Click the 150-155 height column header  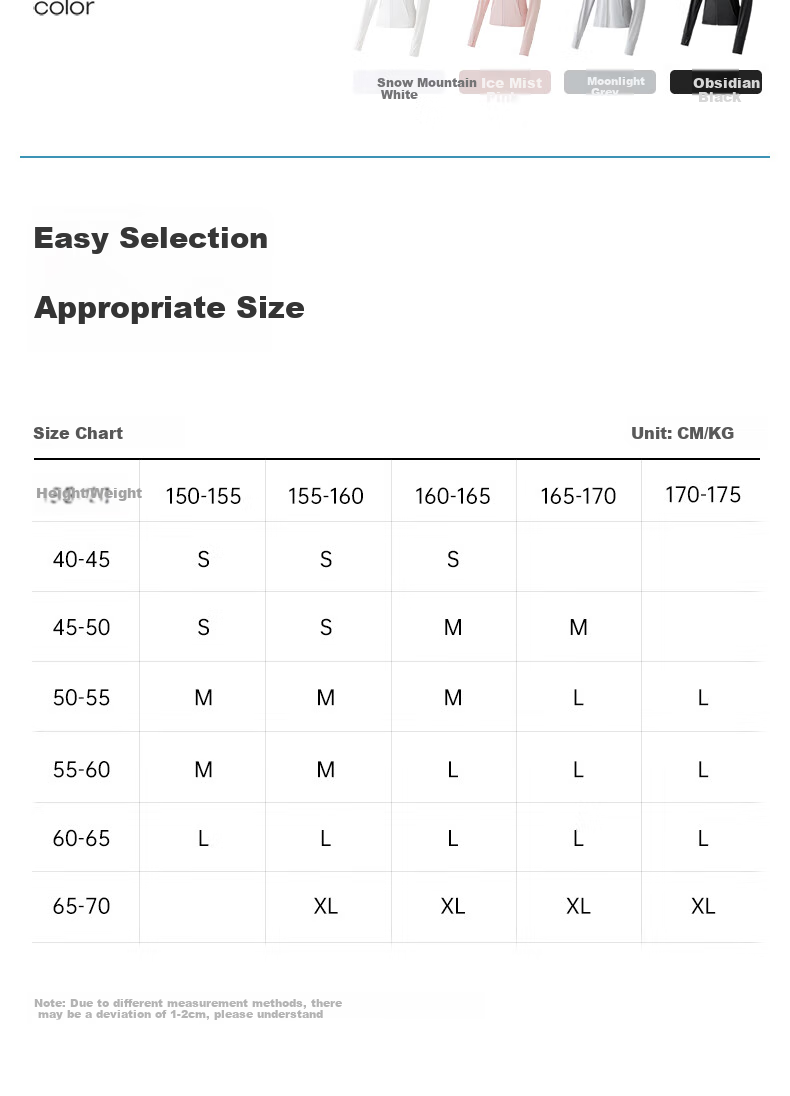coord(203,496)
